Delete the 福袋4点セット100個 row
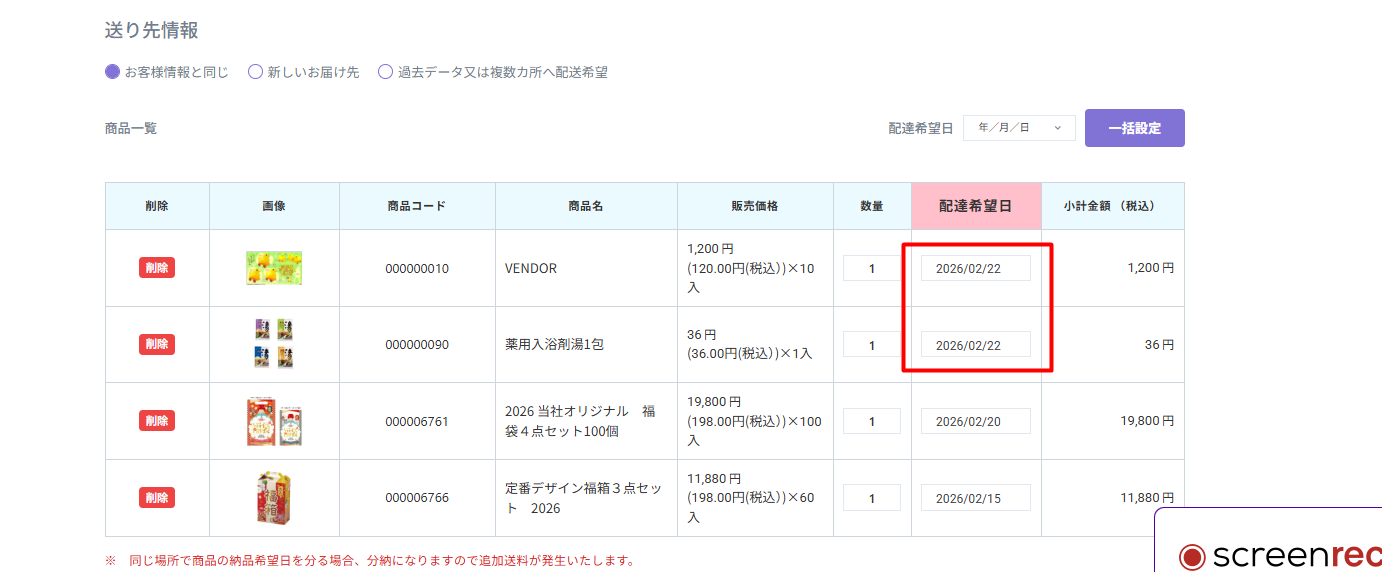Image resolution: width=1382 pixels, height=572 pixels. coord(157,421)
